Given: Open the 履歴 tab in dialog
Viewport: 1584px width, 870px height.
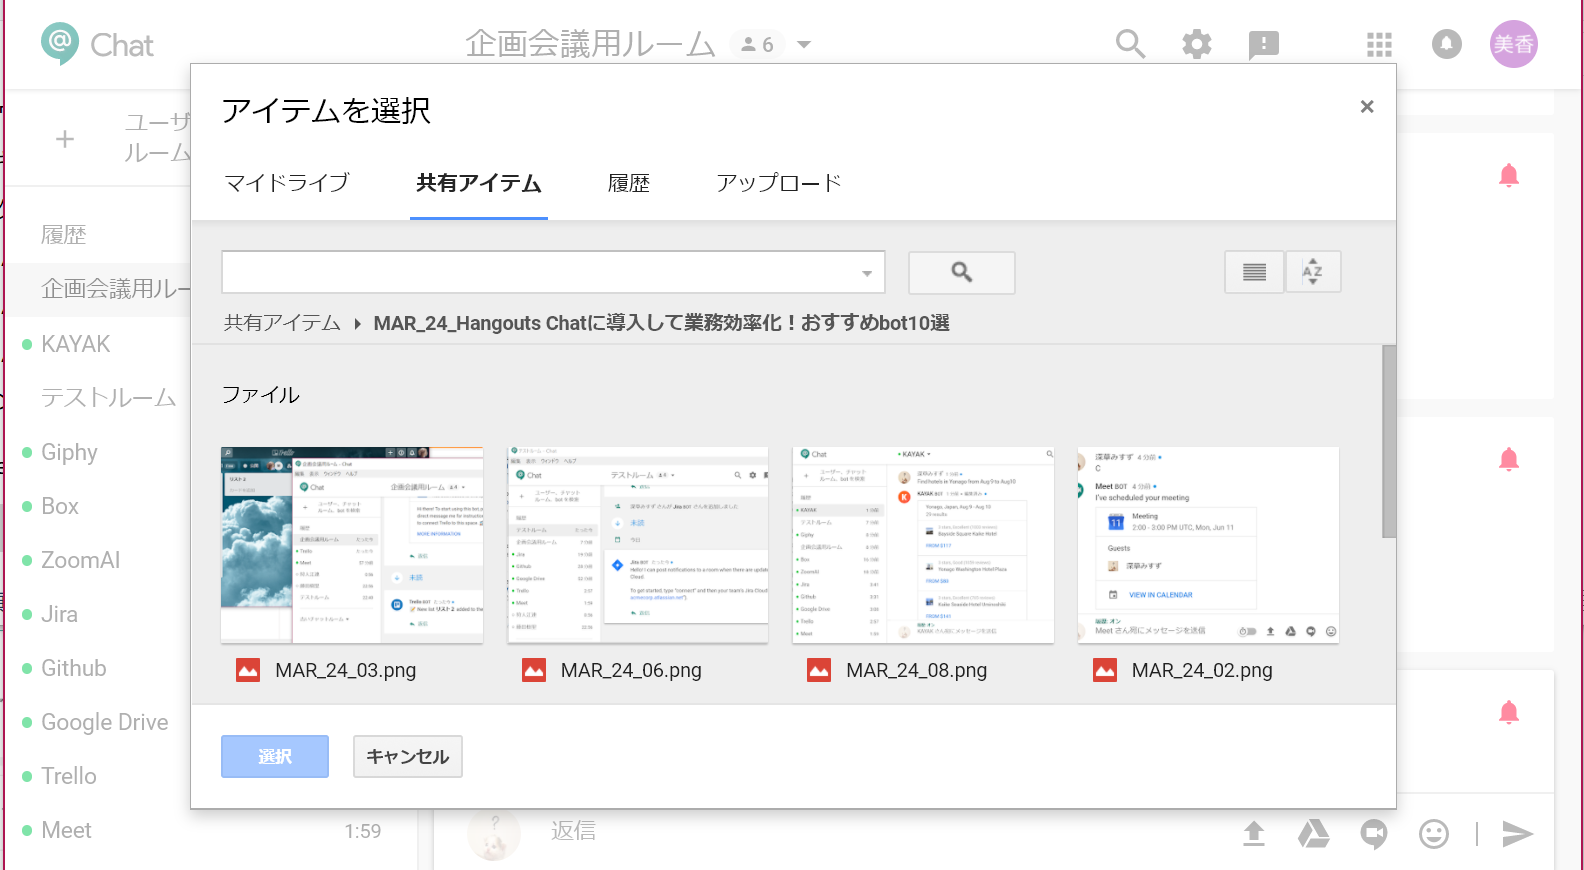Looking at the screenshot, I should (x=629, y=183).
